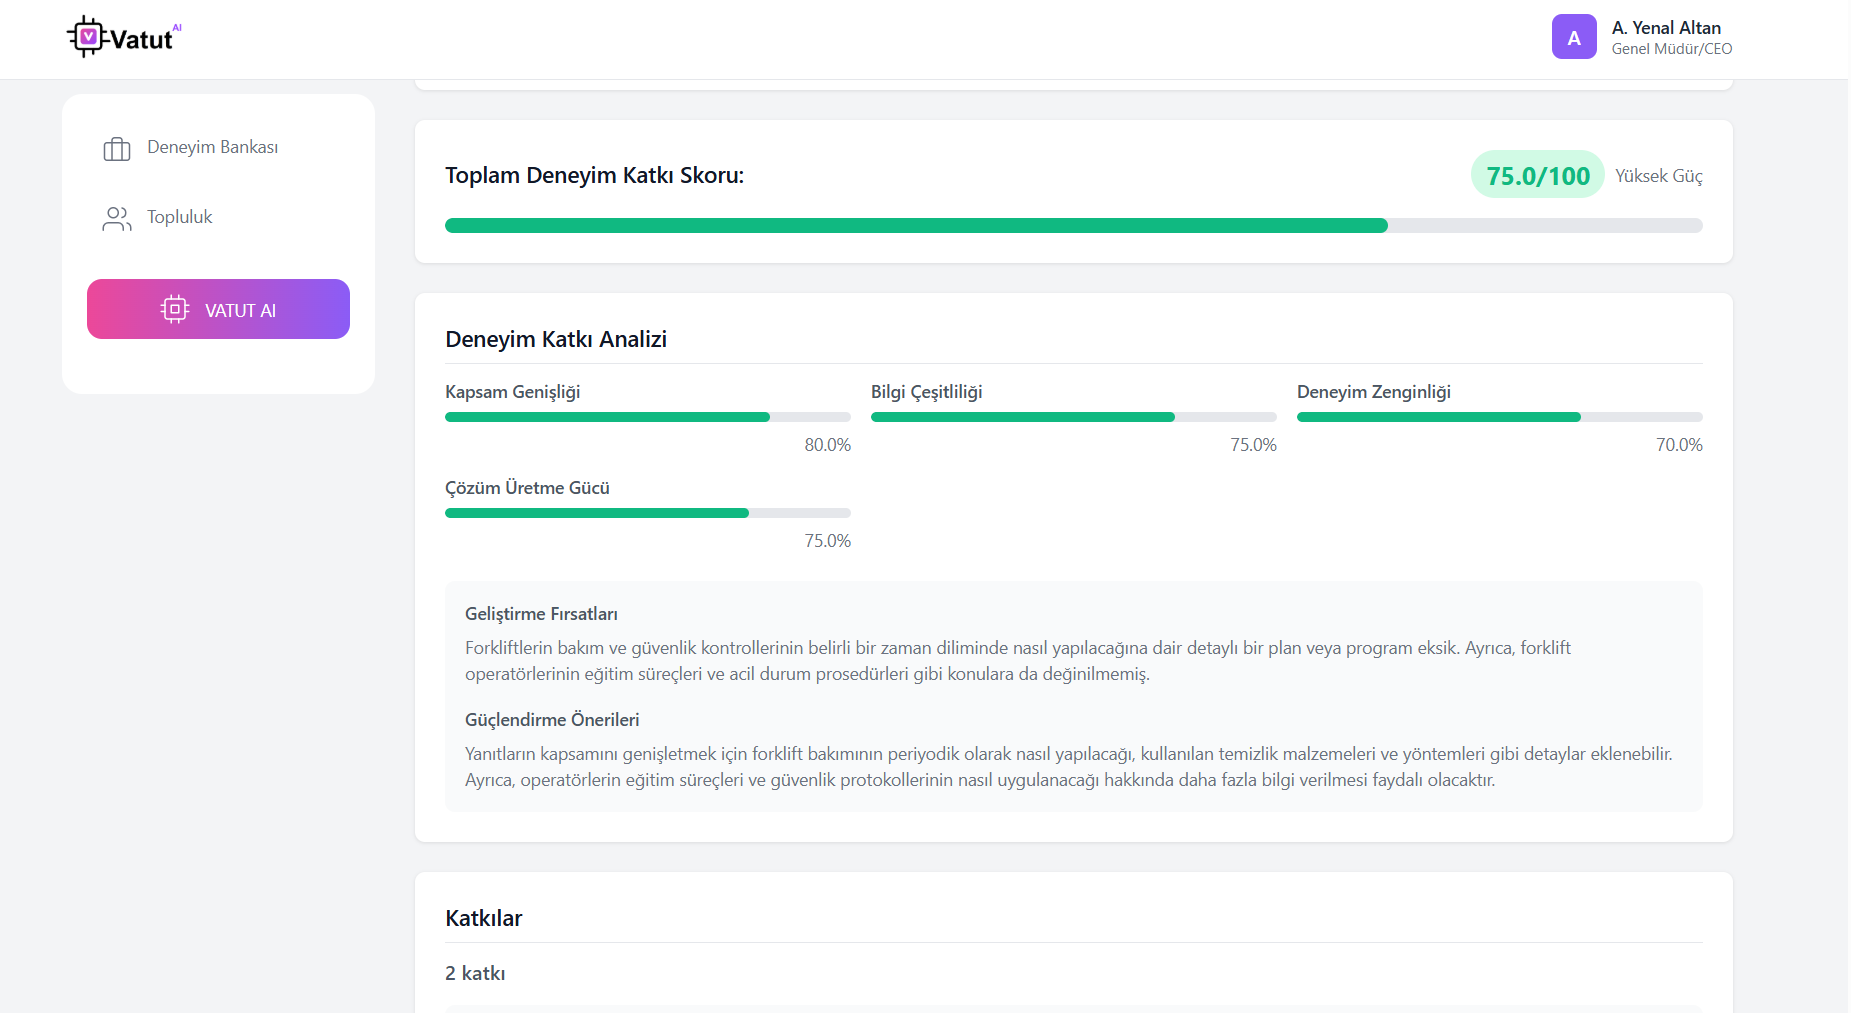Click the Topluluk people icon
The height and width of the screenshot is (1013, 1851).
pos(117,219)
